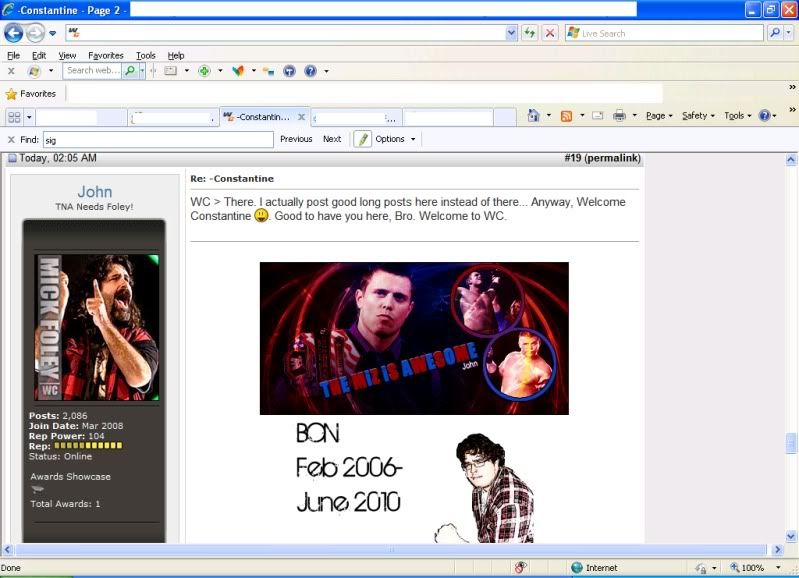
Task: Open the recent pages dropdown near Forward
Action: 52,34
